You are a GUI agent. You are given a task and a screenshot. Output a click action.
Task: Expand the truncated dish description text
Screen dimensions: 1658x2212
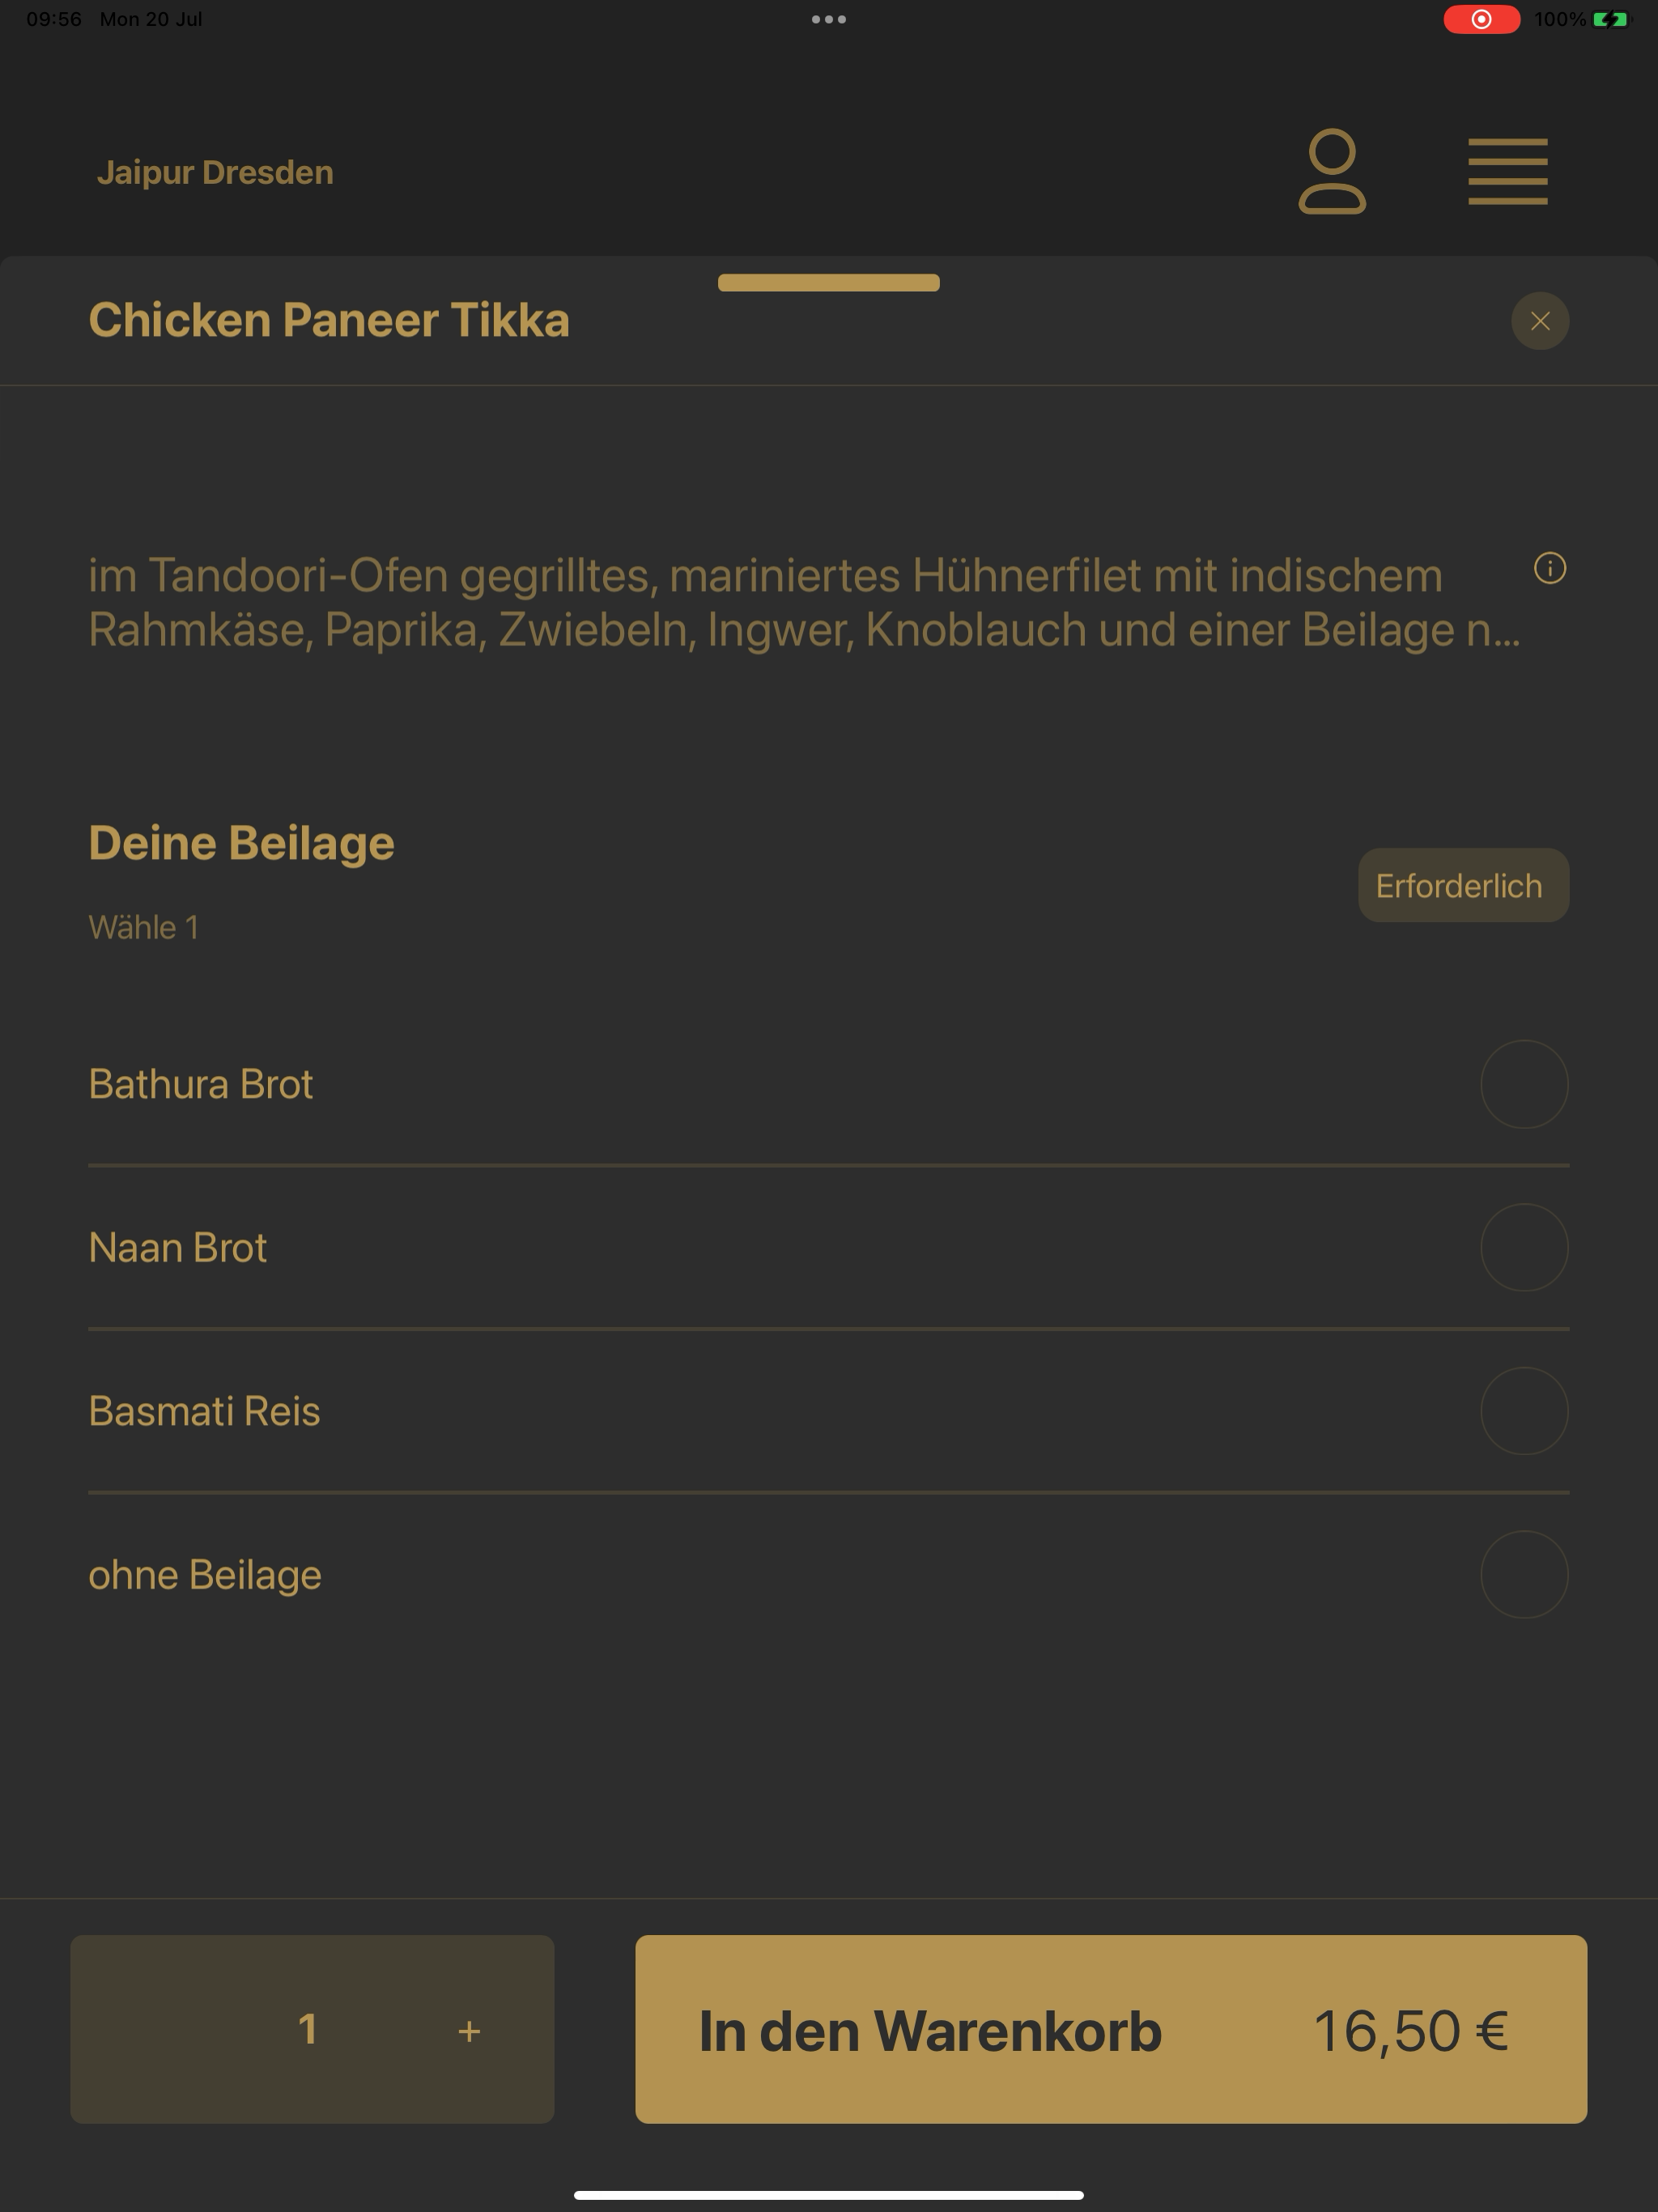[x=805, y=603]
